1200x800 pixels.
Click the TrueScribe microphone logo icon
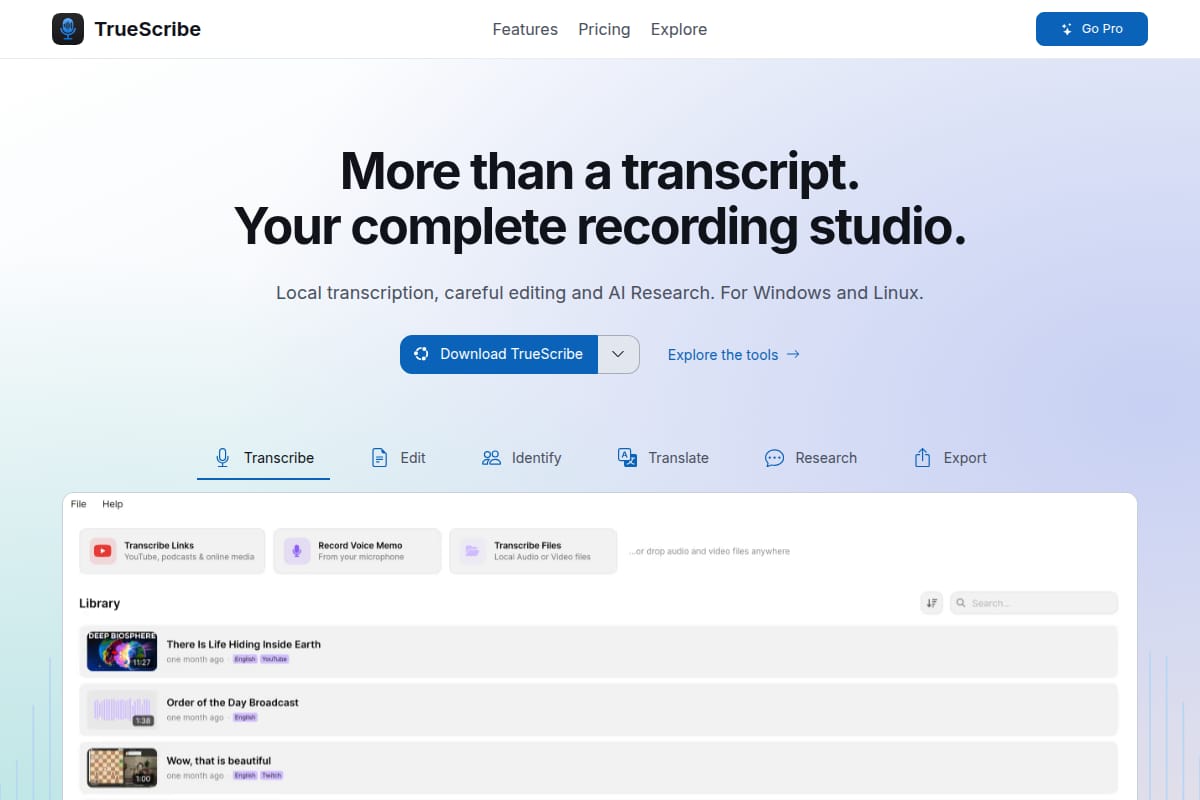coord(68,29)
